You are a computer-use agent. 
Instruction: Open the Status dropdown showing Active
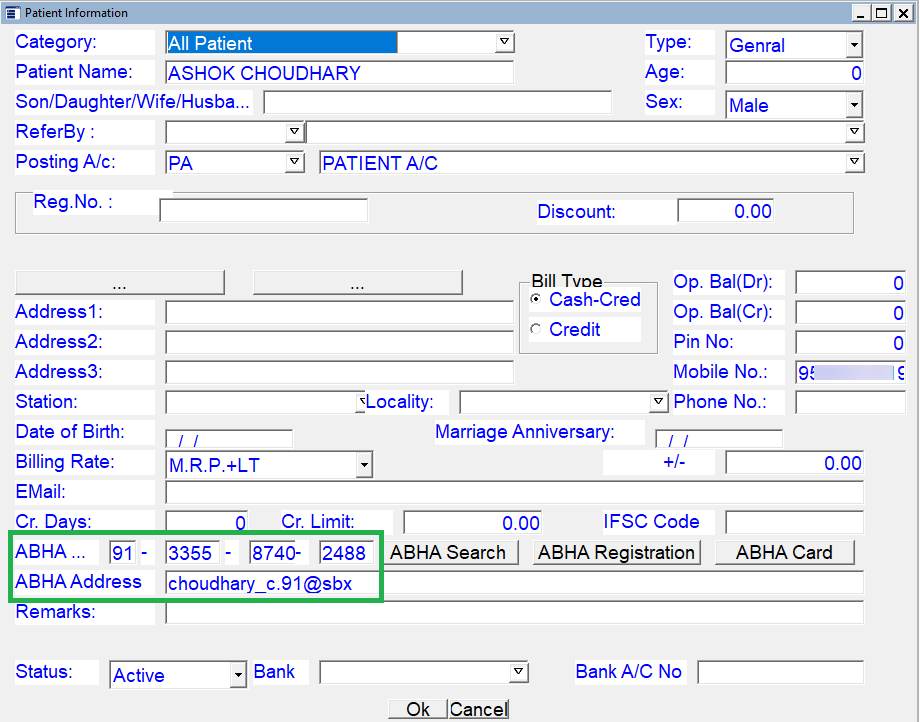click(238, 675)
